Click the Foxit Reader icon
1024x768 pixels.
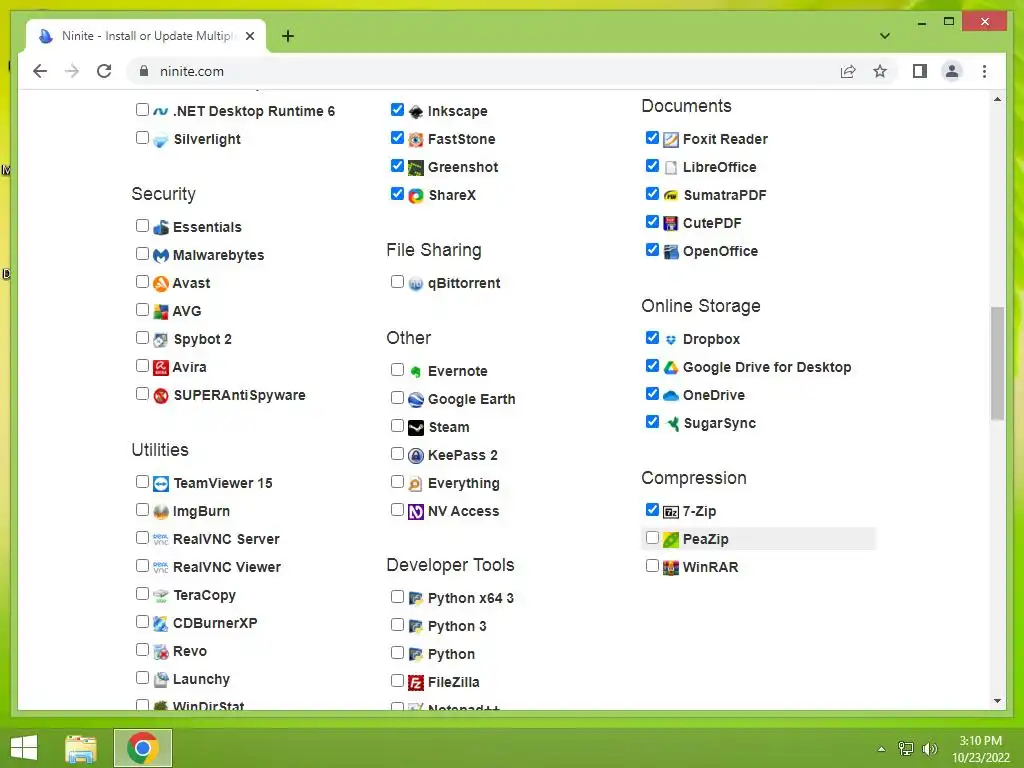[671, 140]
